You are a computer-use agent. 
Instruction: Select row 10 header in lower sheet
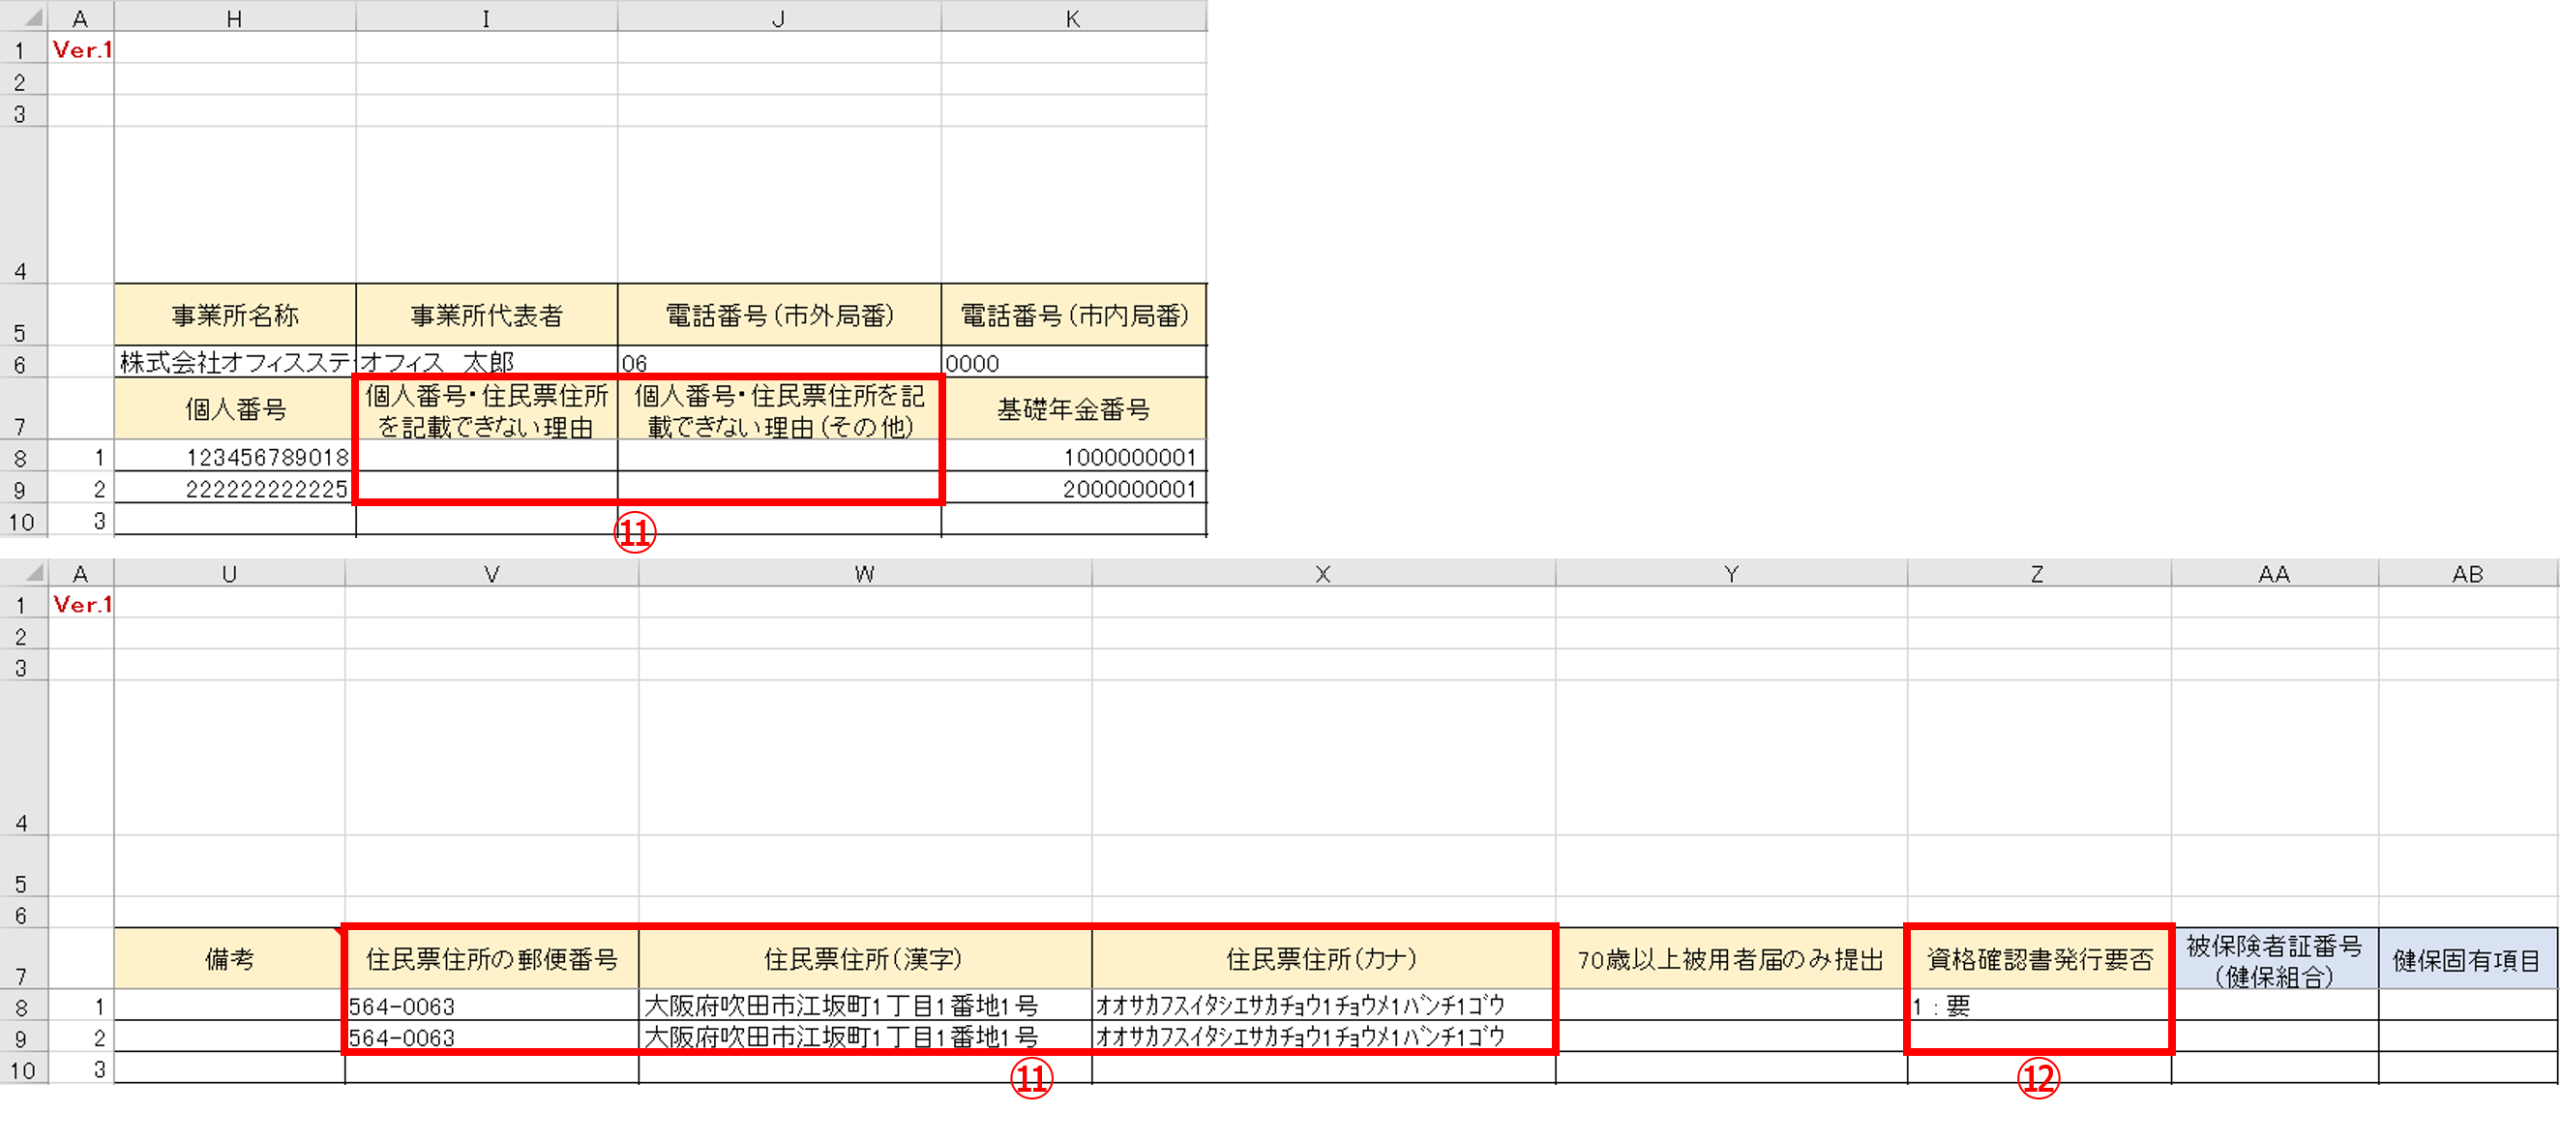(22, 1069)
